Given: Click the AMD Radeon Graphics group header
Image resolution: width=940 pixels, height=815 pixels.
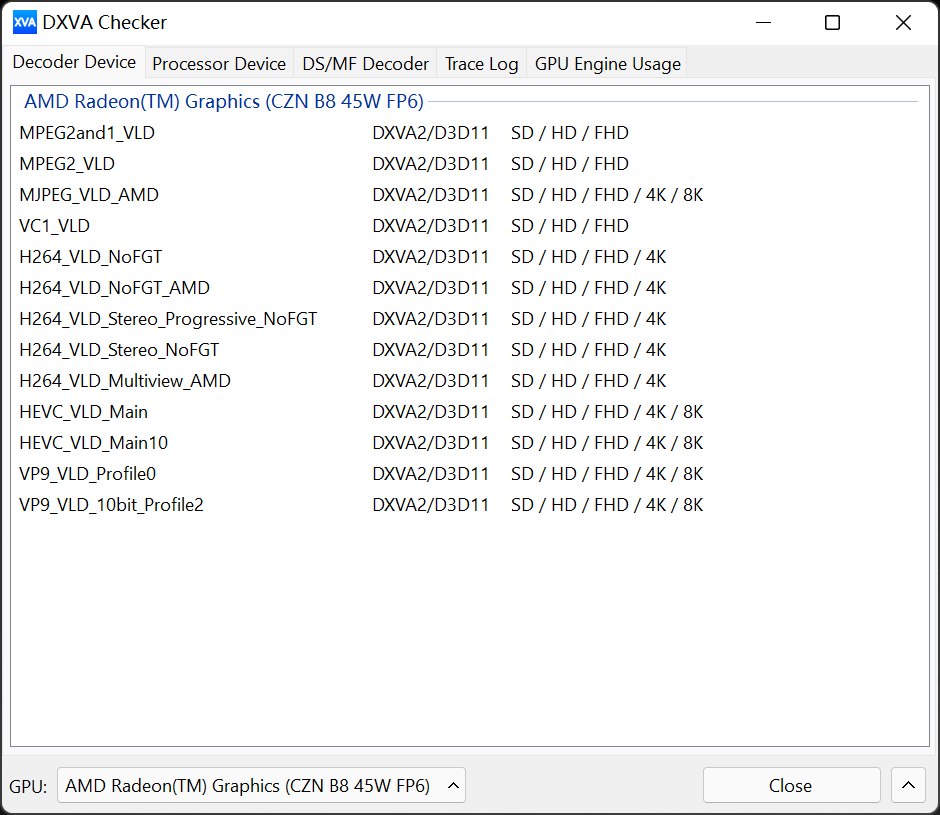Looking at the screenshot, I should point(224,101).
